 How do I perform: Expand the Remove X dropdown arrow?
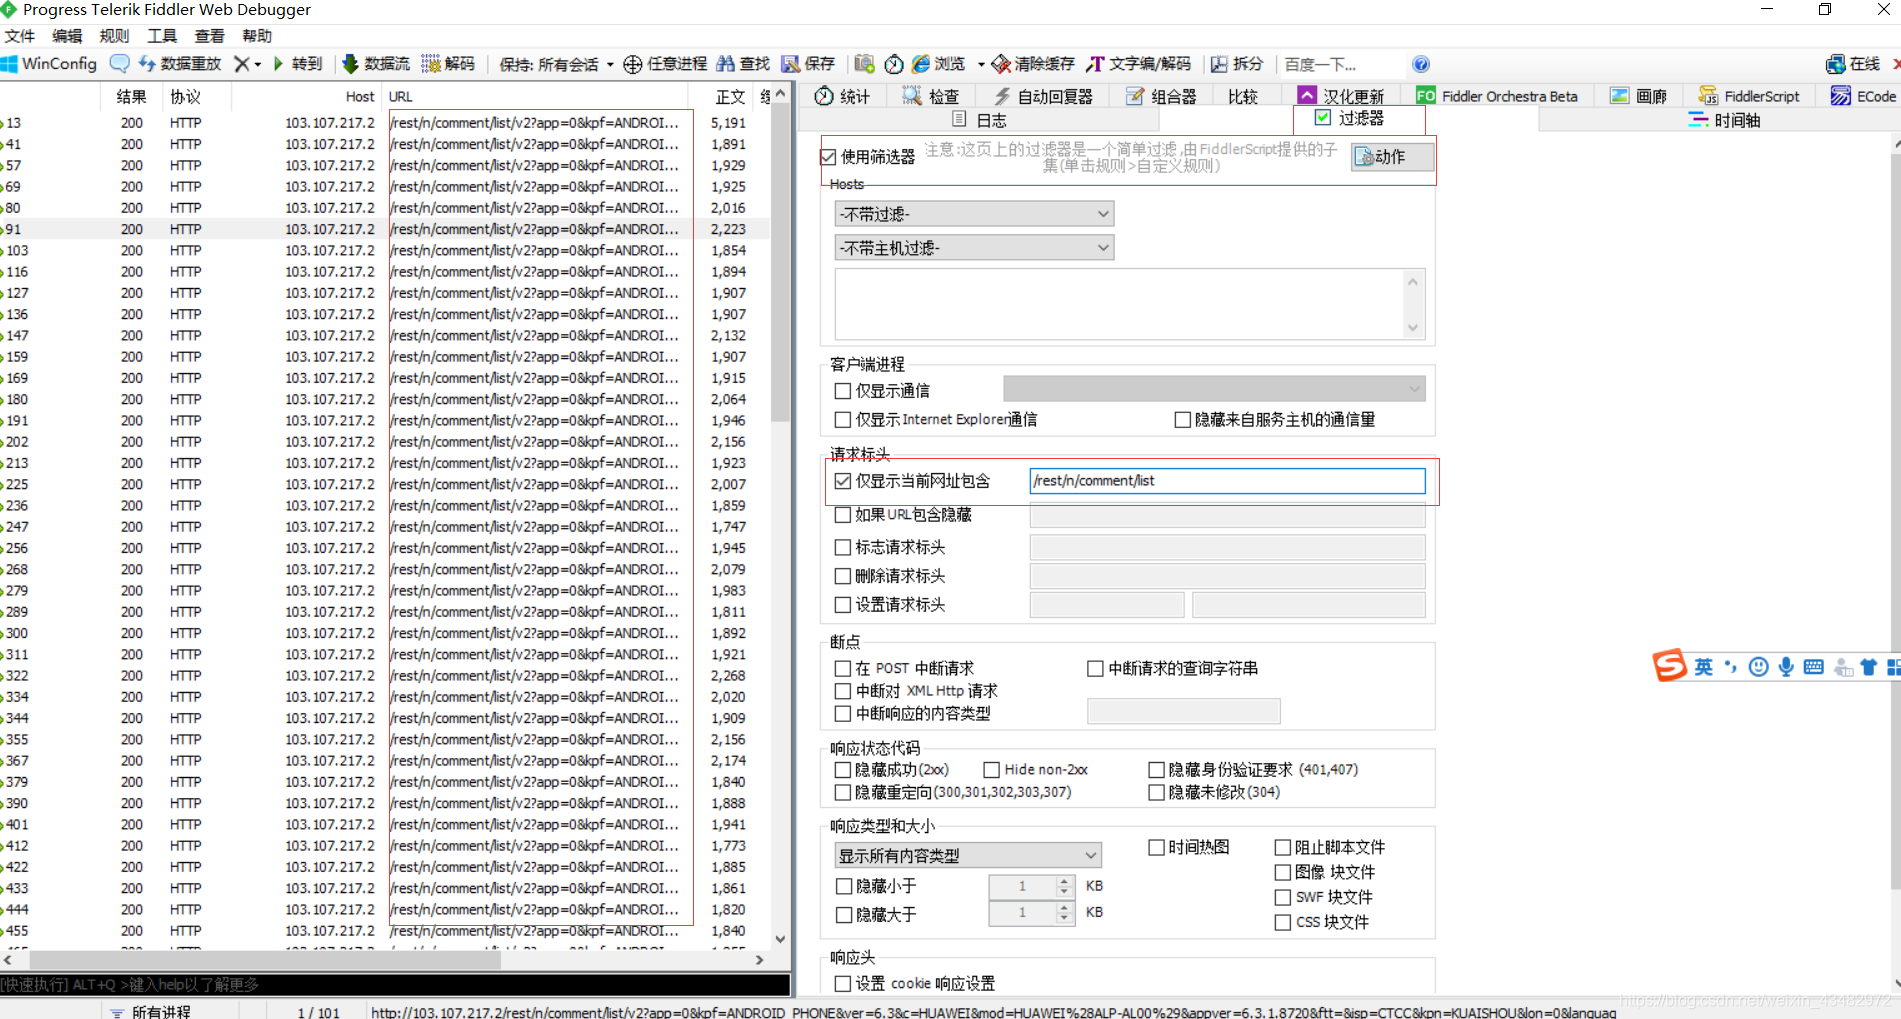(x=258, y=64)
